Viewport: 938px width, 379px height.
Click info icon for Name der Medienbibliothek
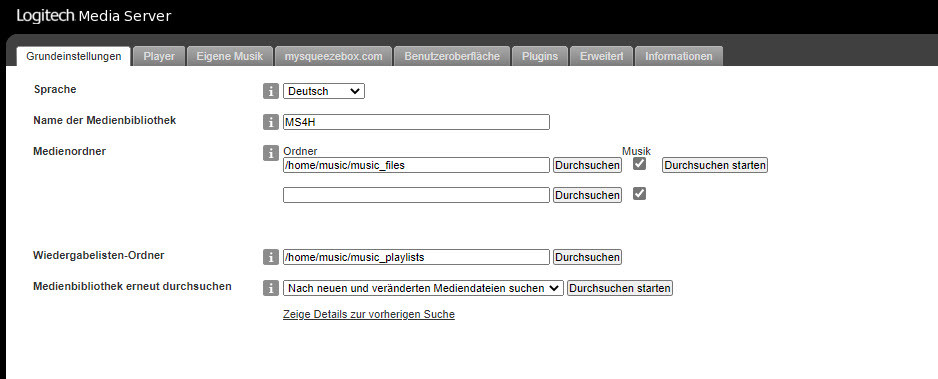point(271,122)
